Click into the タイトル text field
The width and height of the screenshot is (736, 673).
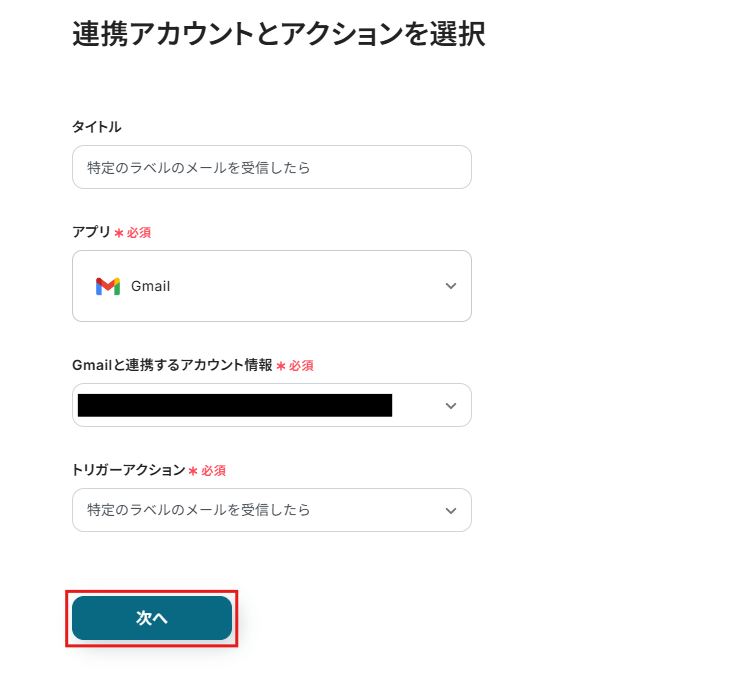(271, 167)
